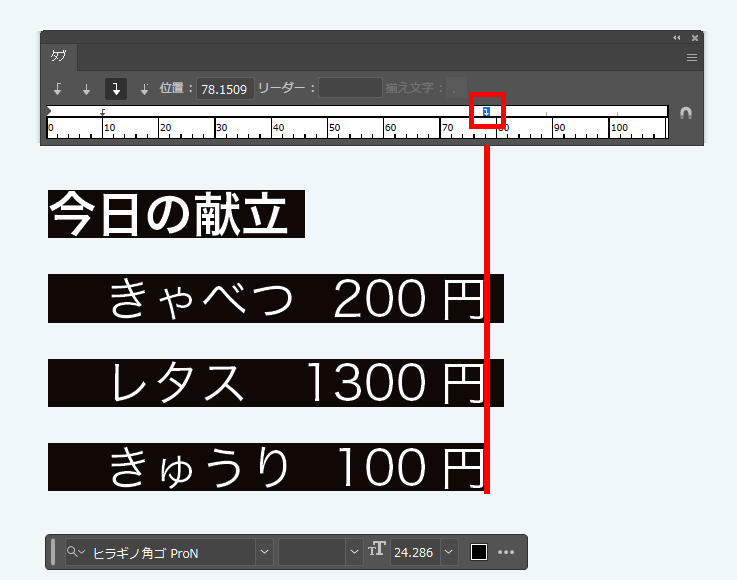Switch to the タブ panel tab
The image size is (737, 580).
click(x=59, y=56)
